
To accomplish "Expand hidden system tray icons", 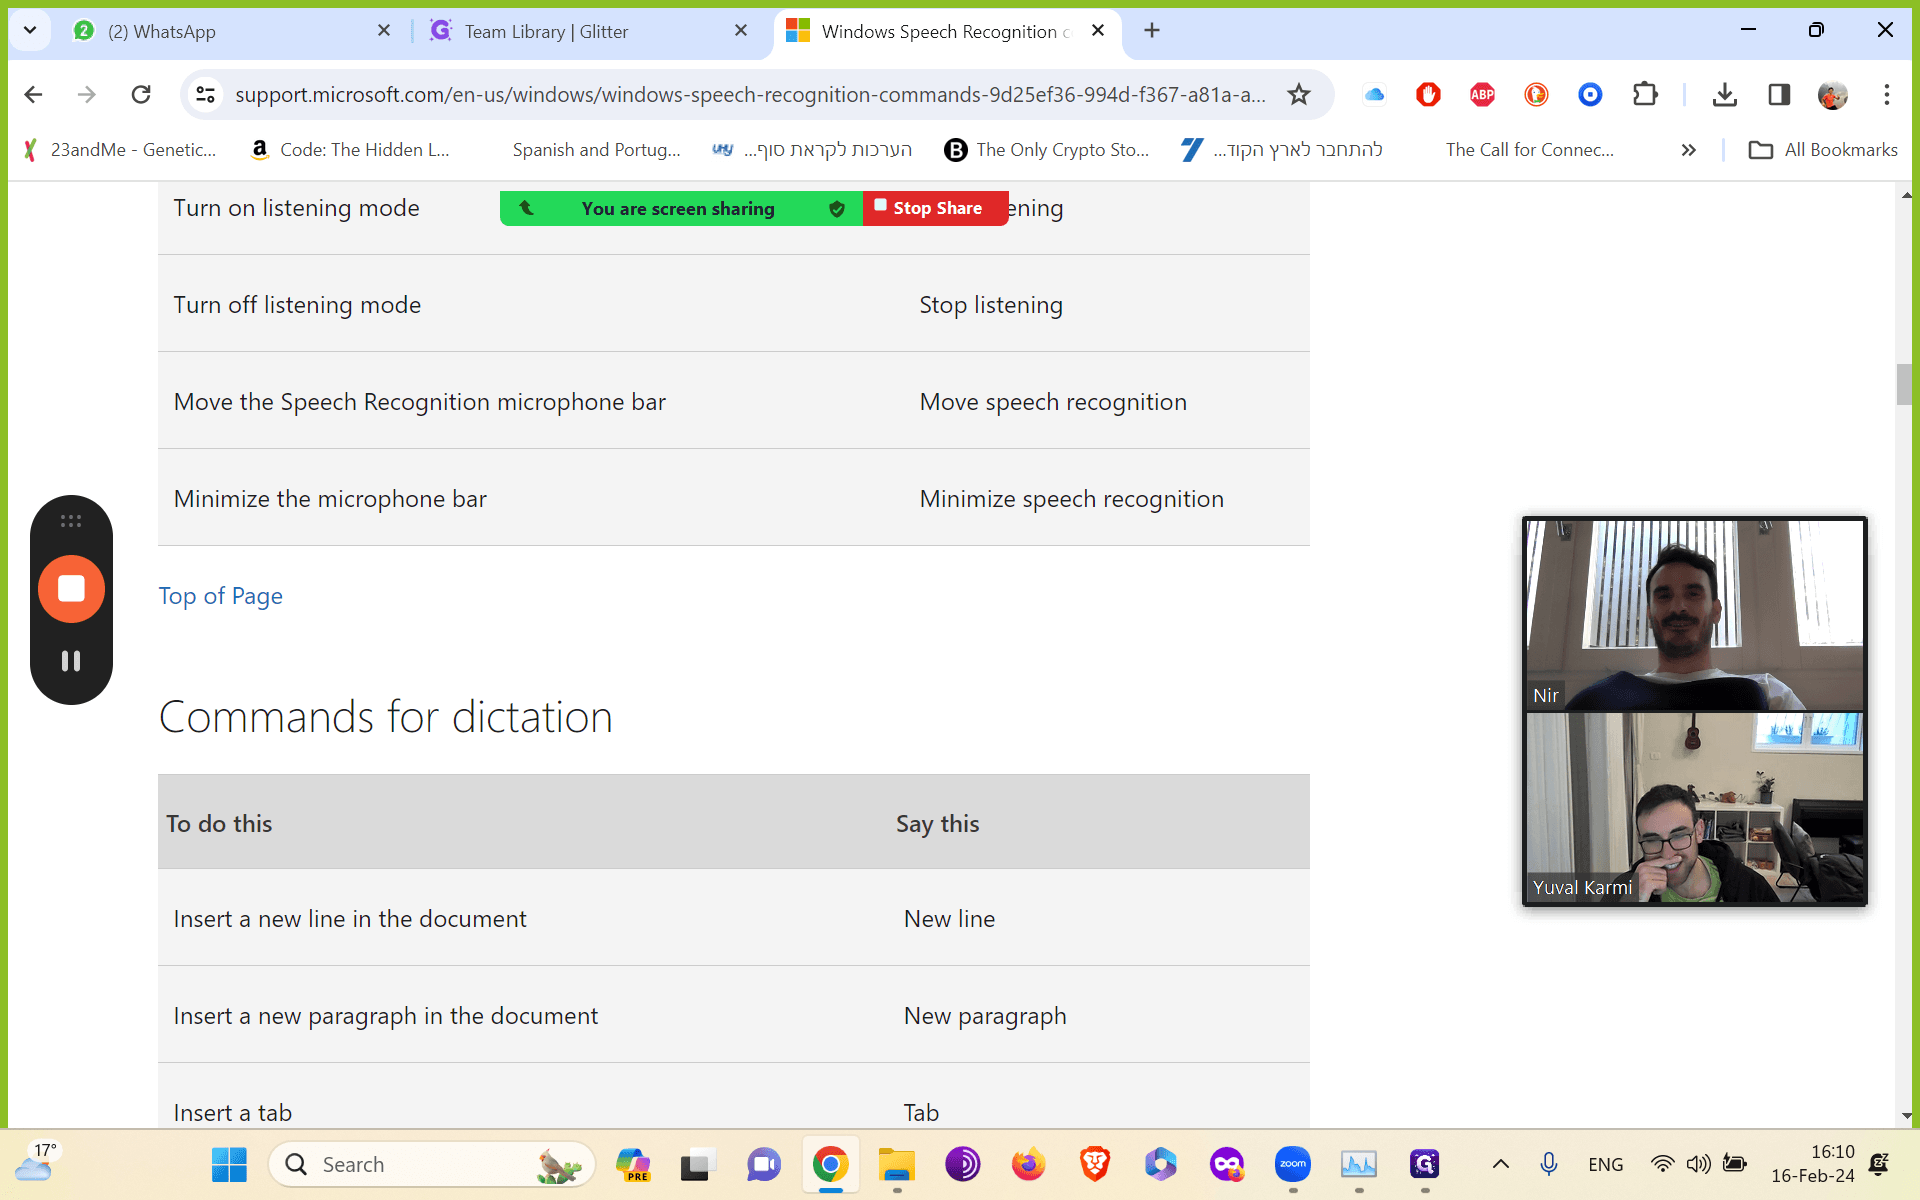I will (x=1500, y=1164).
